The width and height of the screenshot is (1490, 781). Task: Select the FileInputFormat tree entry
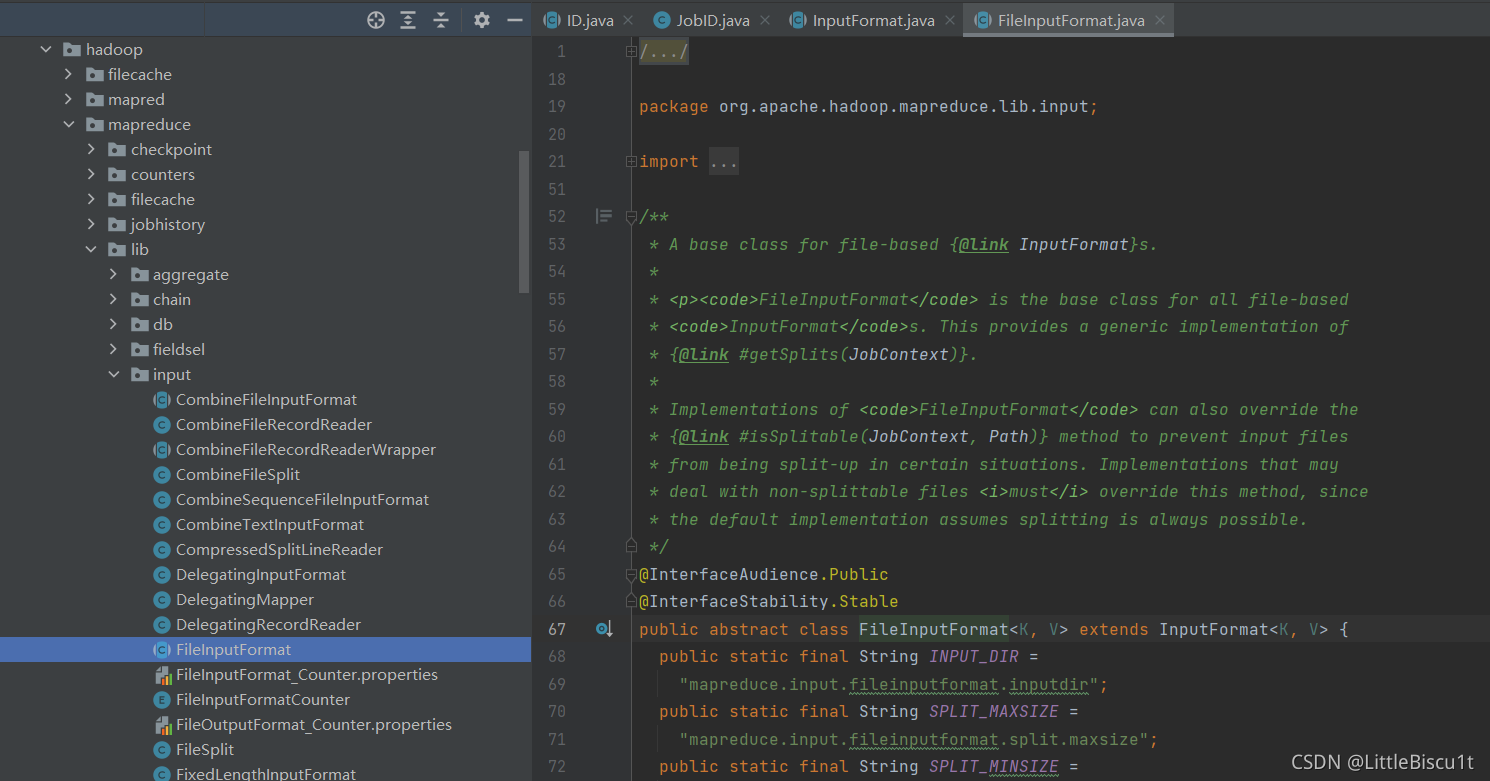(265, 649)
